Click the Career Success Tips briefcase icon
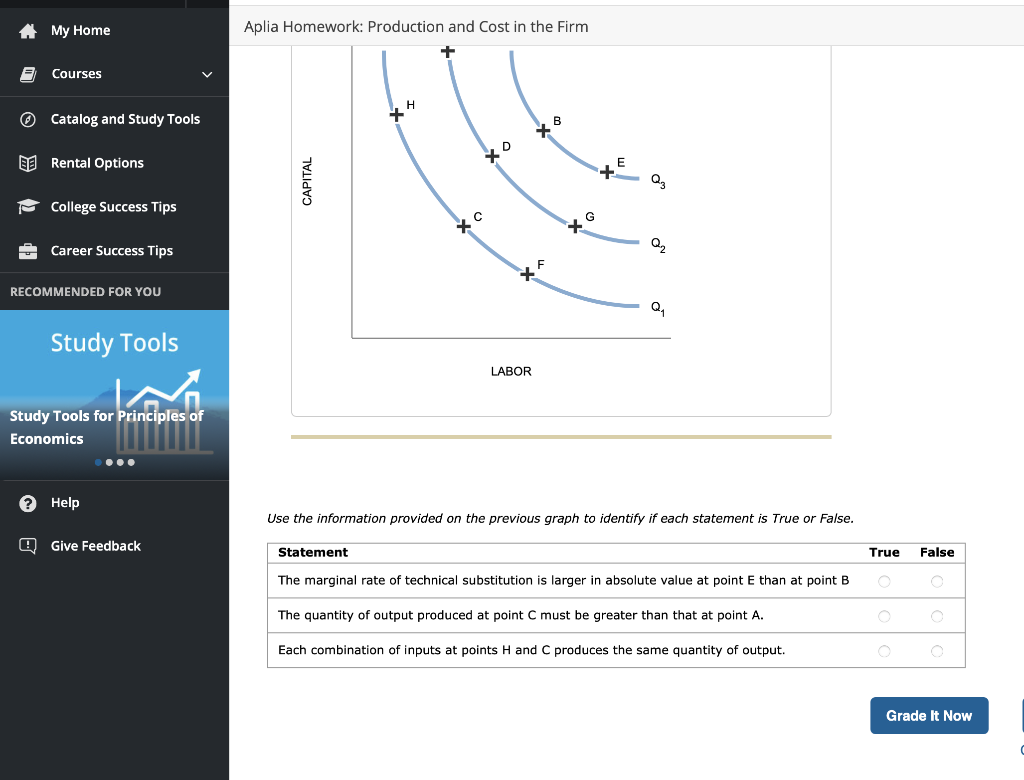 click(29, 250)
